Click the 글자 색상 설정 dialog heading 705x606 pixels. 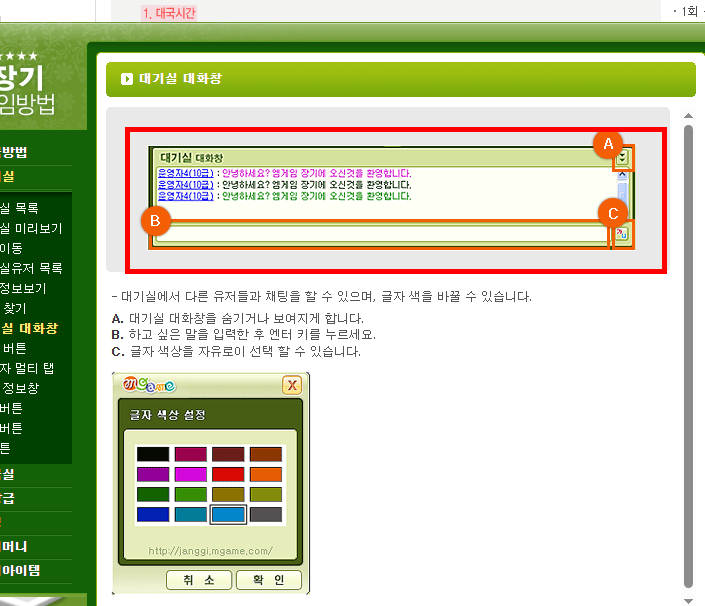167,414
